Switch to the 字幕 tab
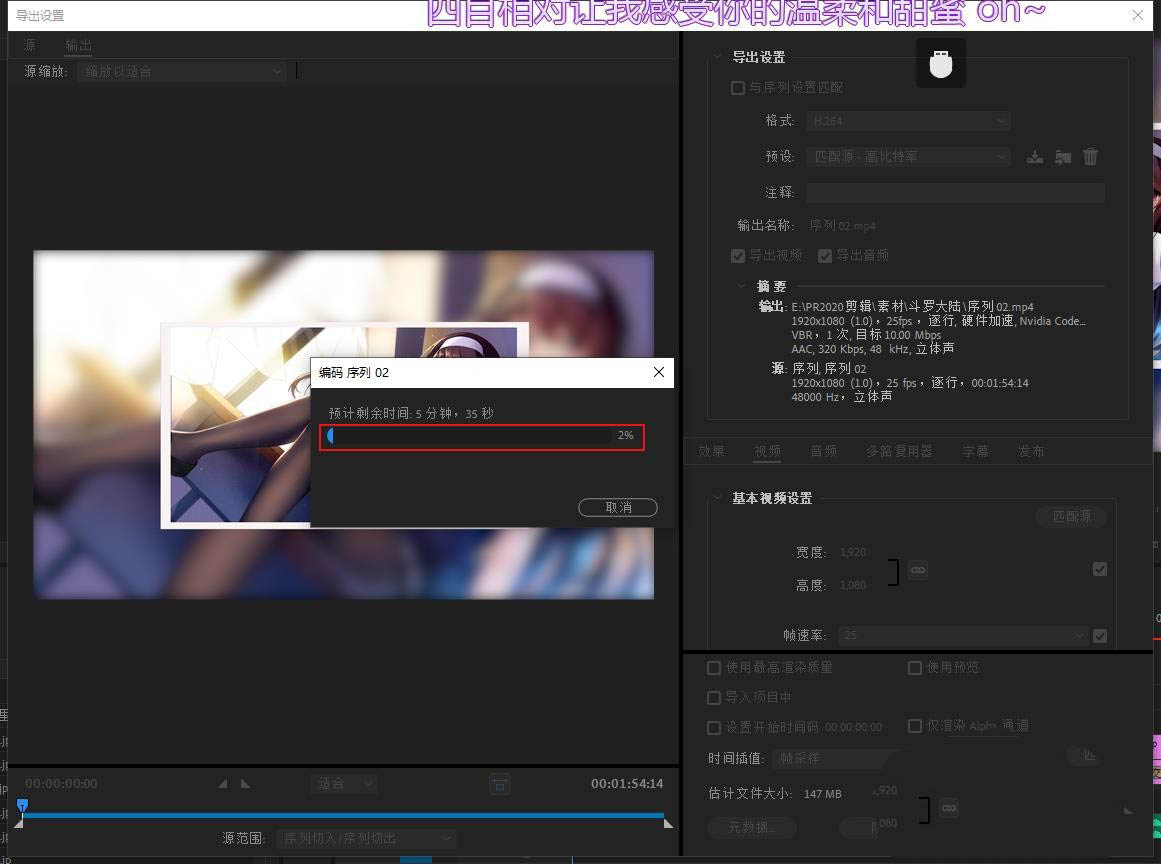Image resolution: width=1161 pixels, height=864 pixels. click(975, 451)
